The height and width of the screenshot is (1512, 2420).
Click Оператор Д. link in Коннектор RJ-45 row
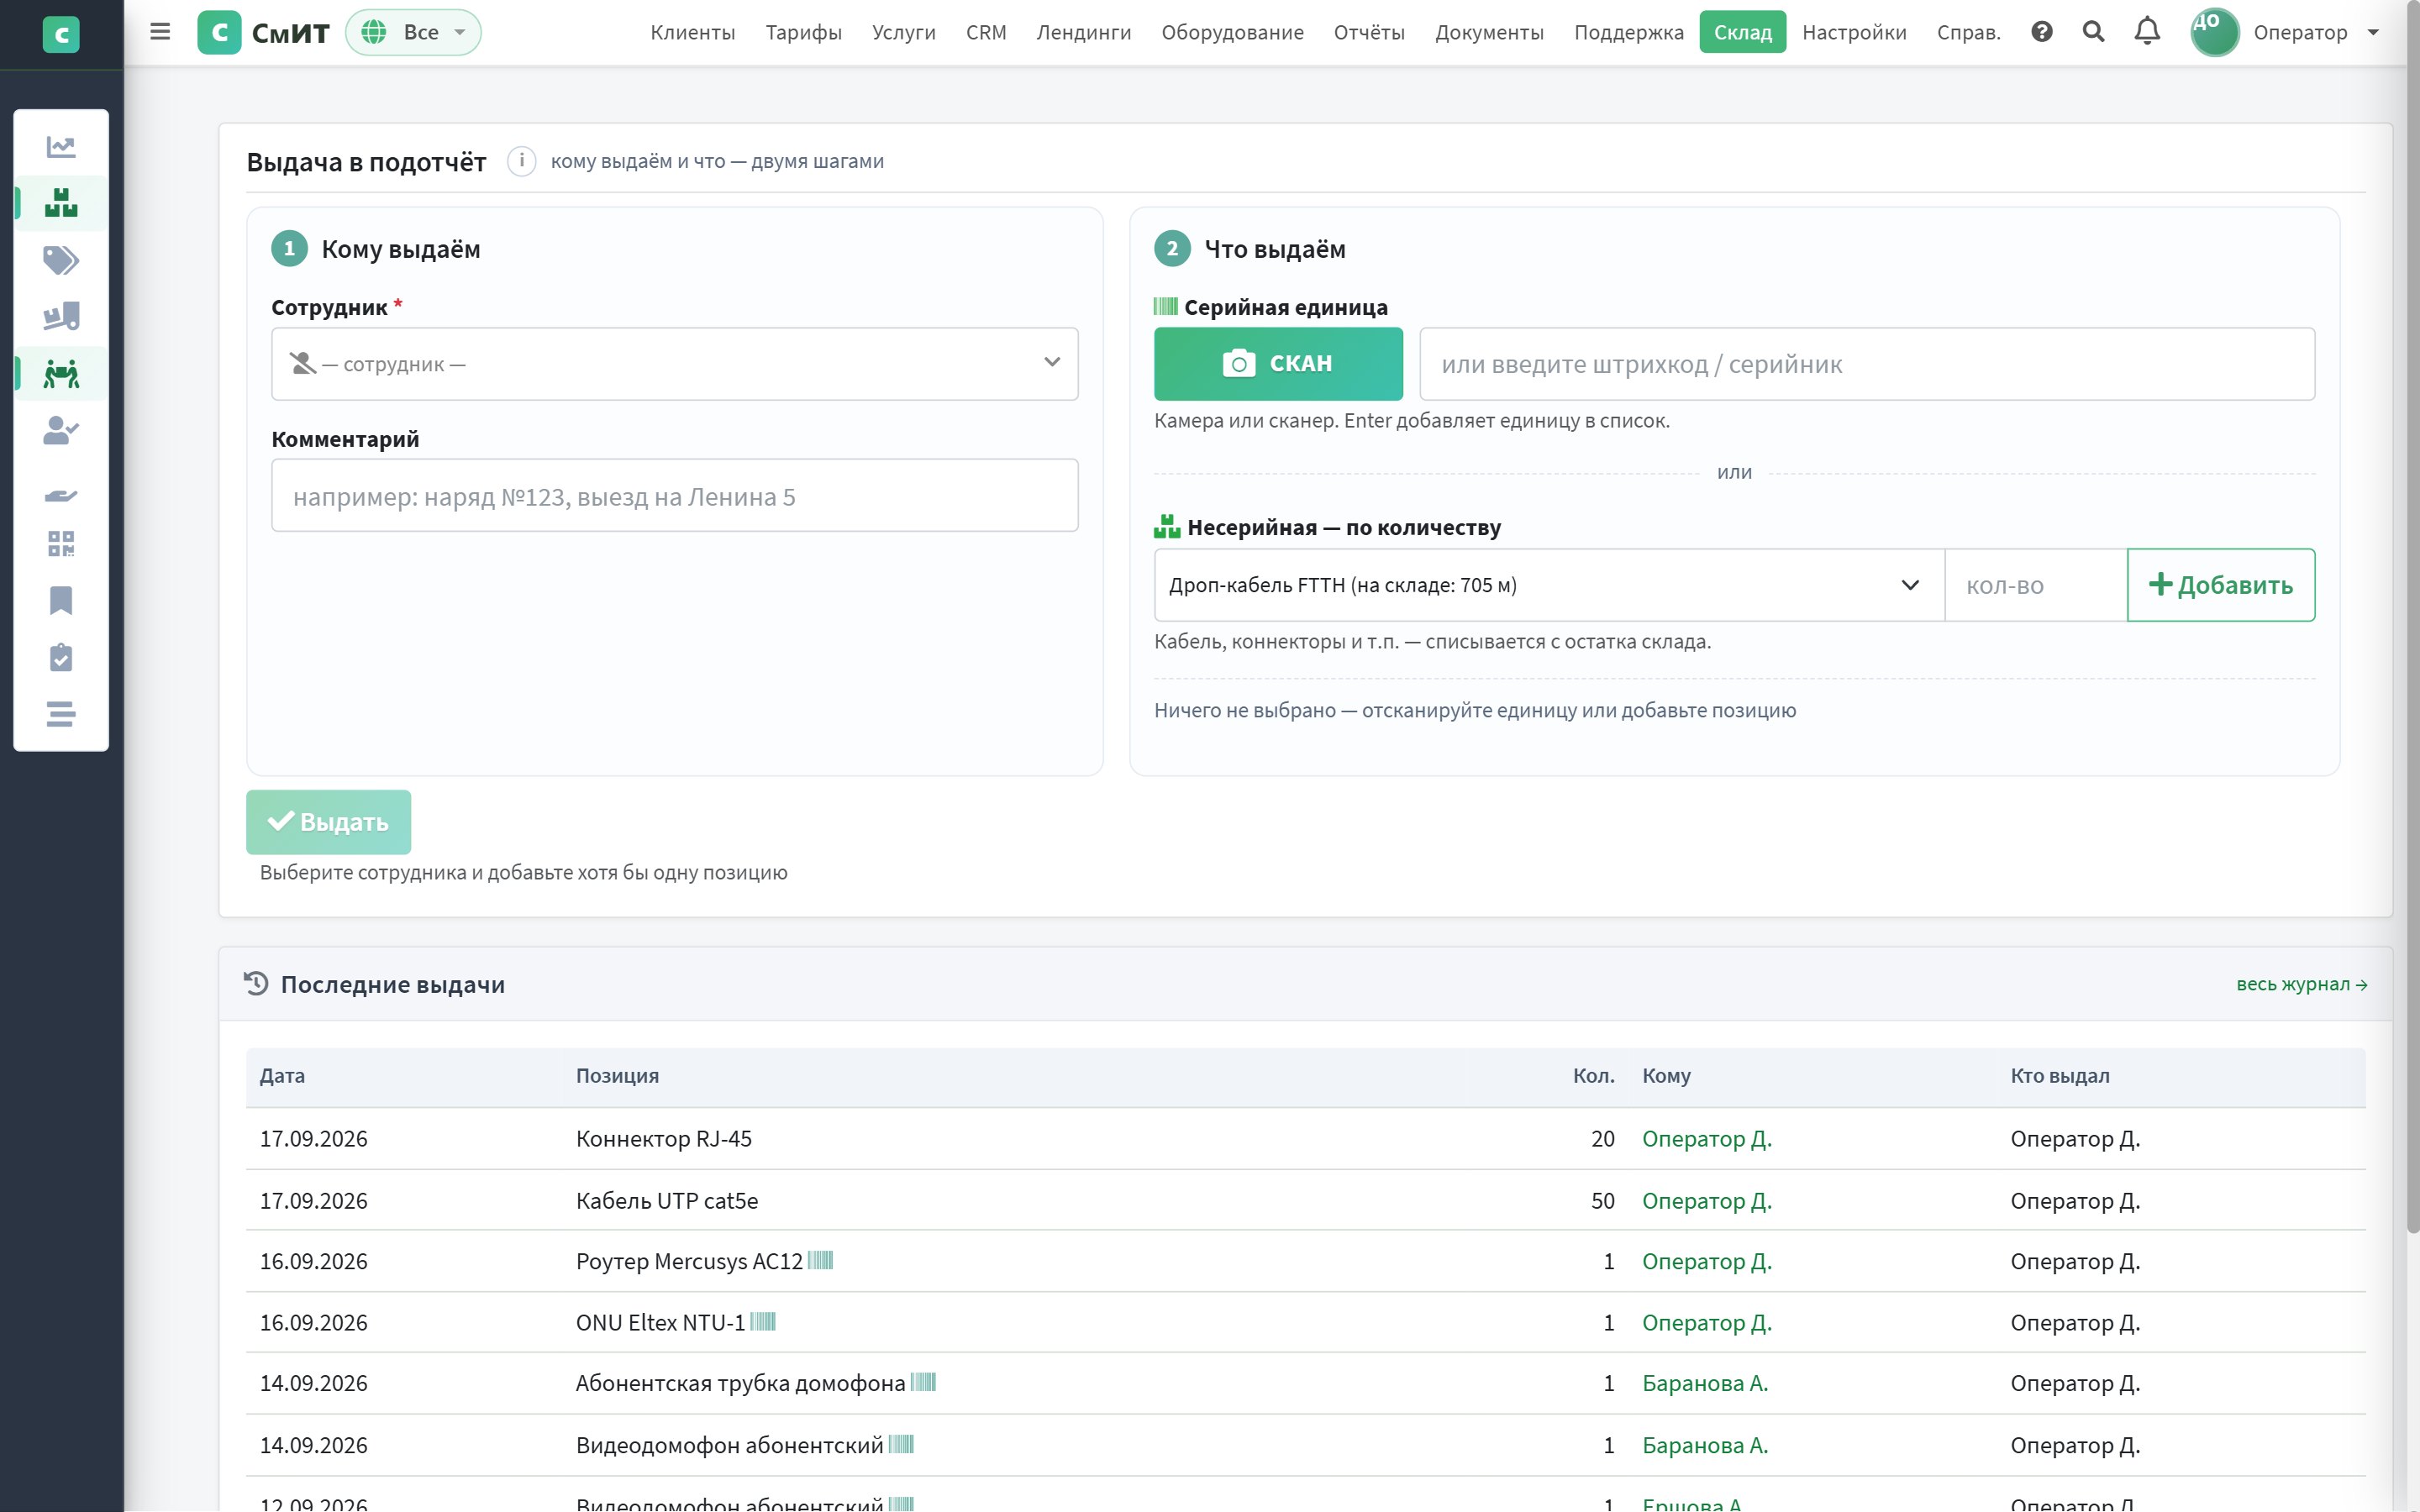click(x=1707, y=1139)
